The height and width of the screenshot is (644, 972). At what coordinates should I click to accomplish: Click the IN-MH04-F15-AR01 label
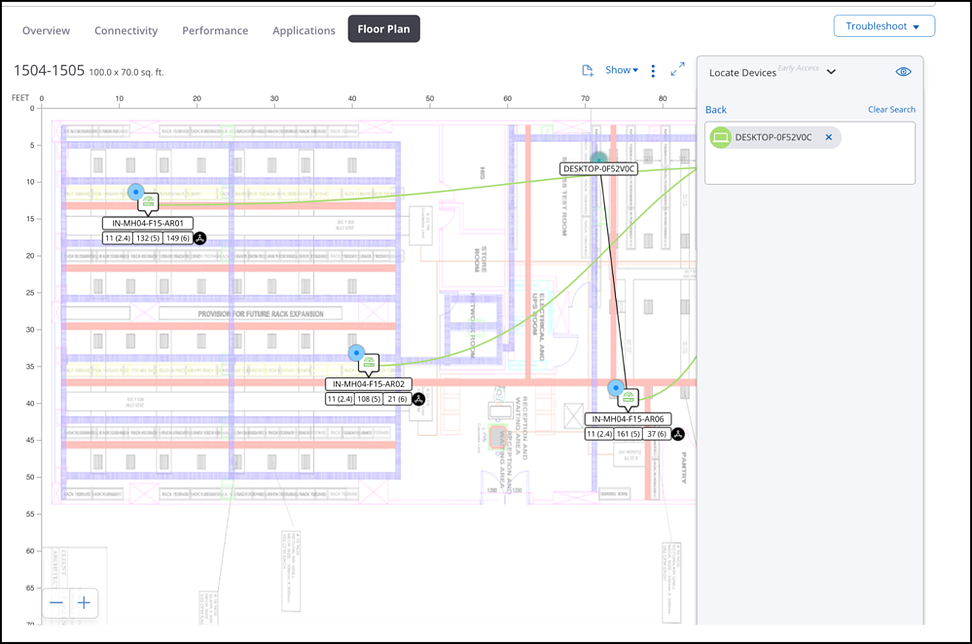pyautogui.click(x=148, y=223)
